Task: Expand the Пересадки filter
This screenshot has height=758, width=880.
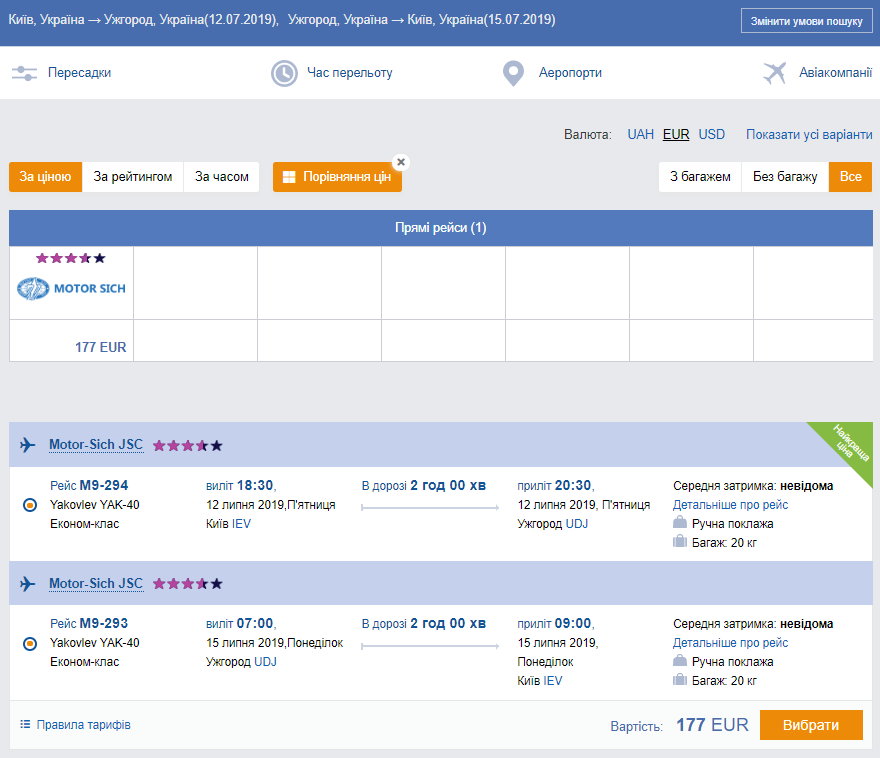Action: [79, 73]
